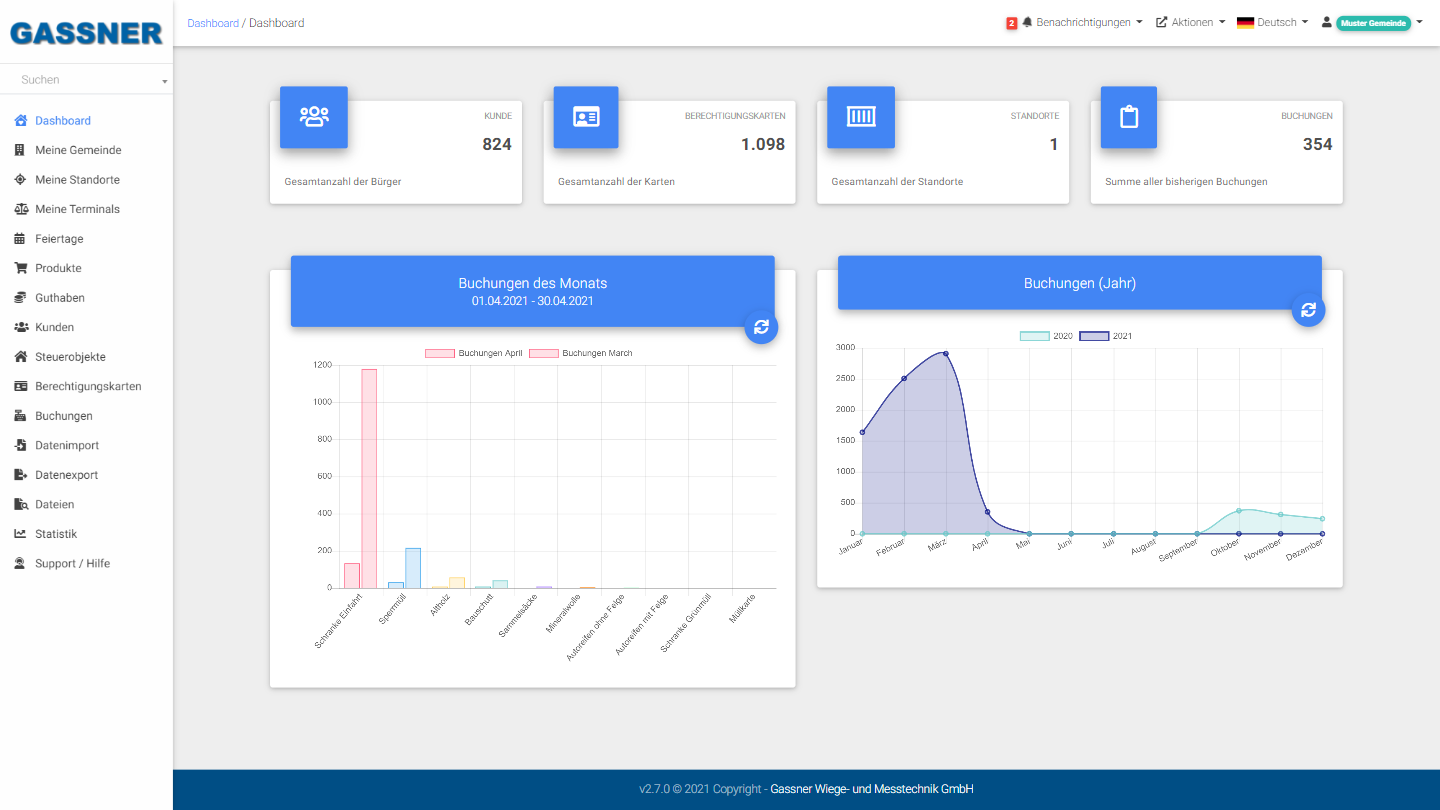Expand the Aktionen dropdown menu
Screen dimensions: 1440x810
coord(1190,22)
